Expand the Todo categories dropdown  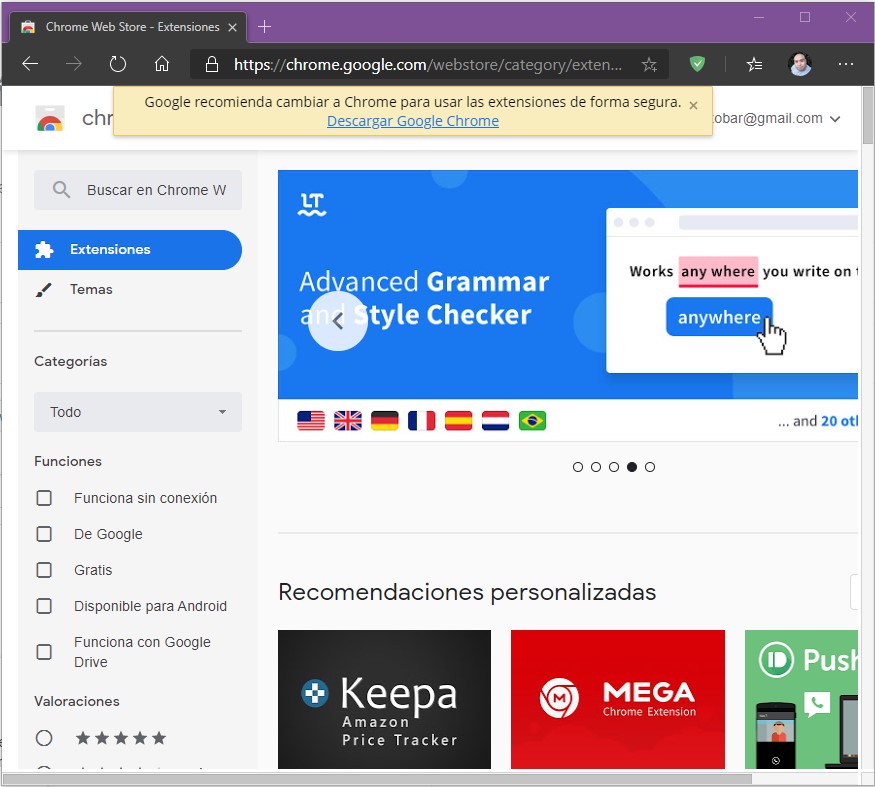pos(138,412)
